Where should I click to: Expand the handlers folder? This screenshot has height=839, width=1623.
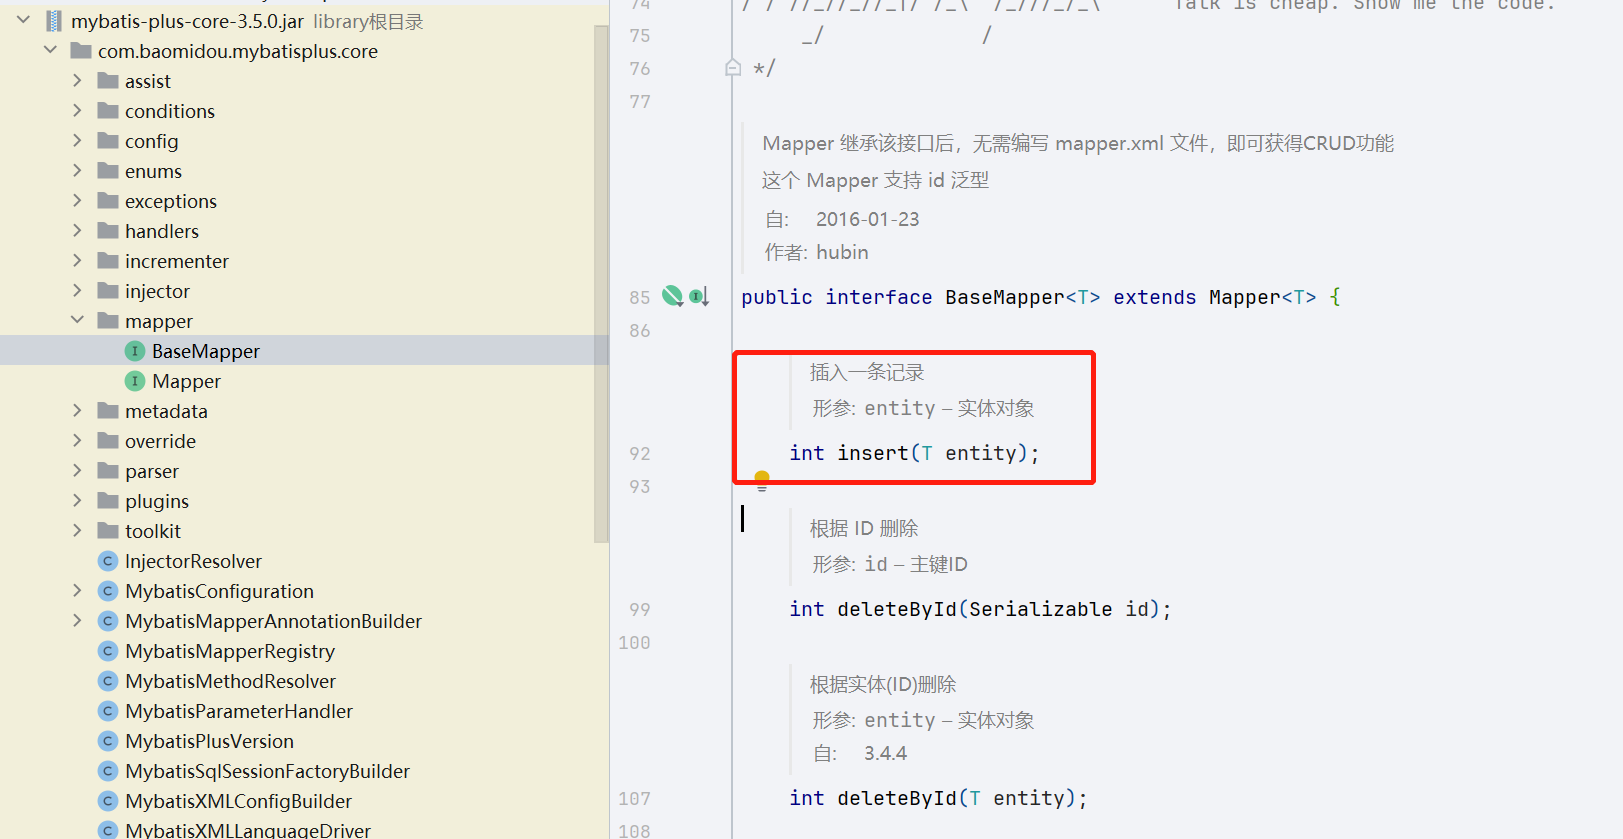(77, 230)
